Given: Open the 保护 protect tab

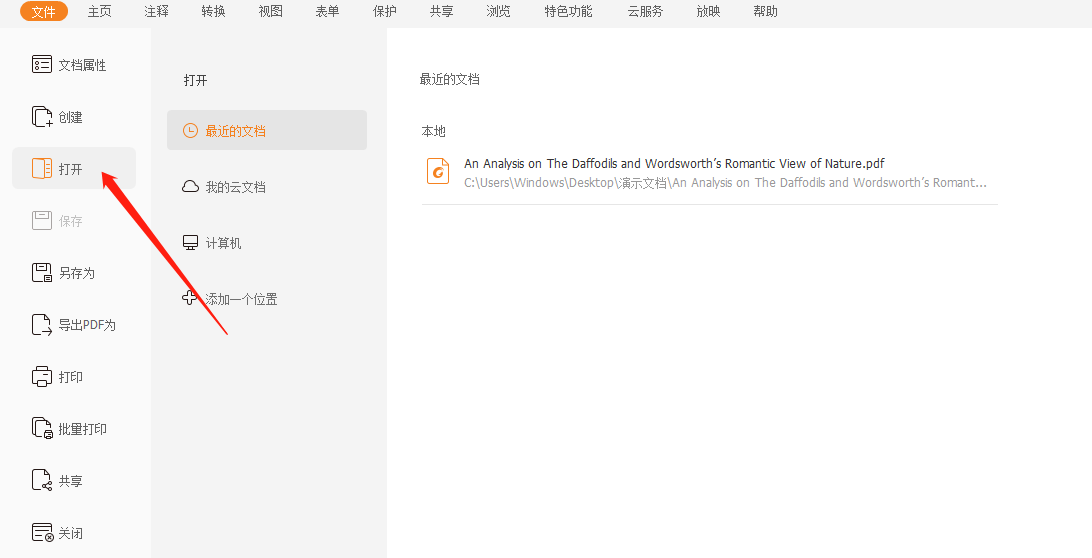Looking at the screenshot, I should (x=384, y=12).
